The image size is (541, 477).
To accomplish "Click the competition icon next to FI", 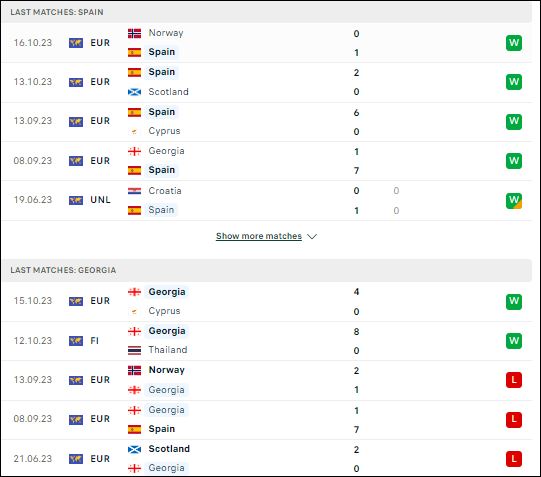I will pos(76,341).
